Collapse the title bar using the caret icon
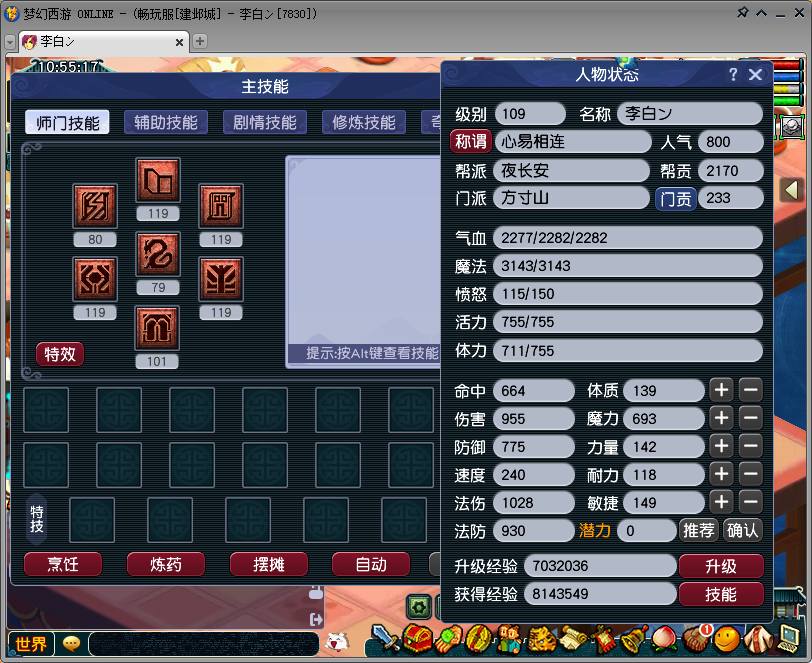The height and width of the screenshot is (663, 812). pyautogui.click(x=761, y=13)
